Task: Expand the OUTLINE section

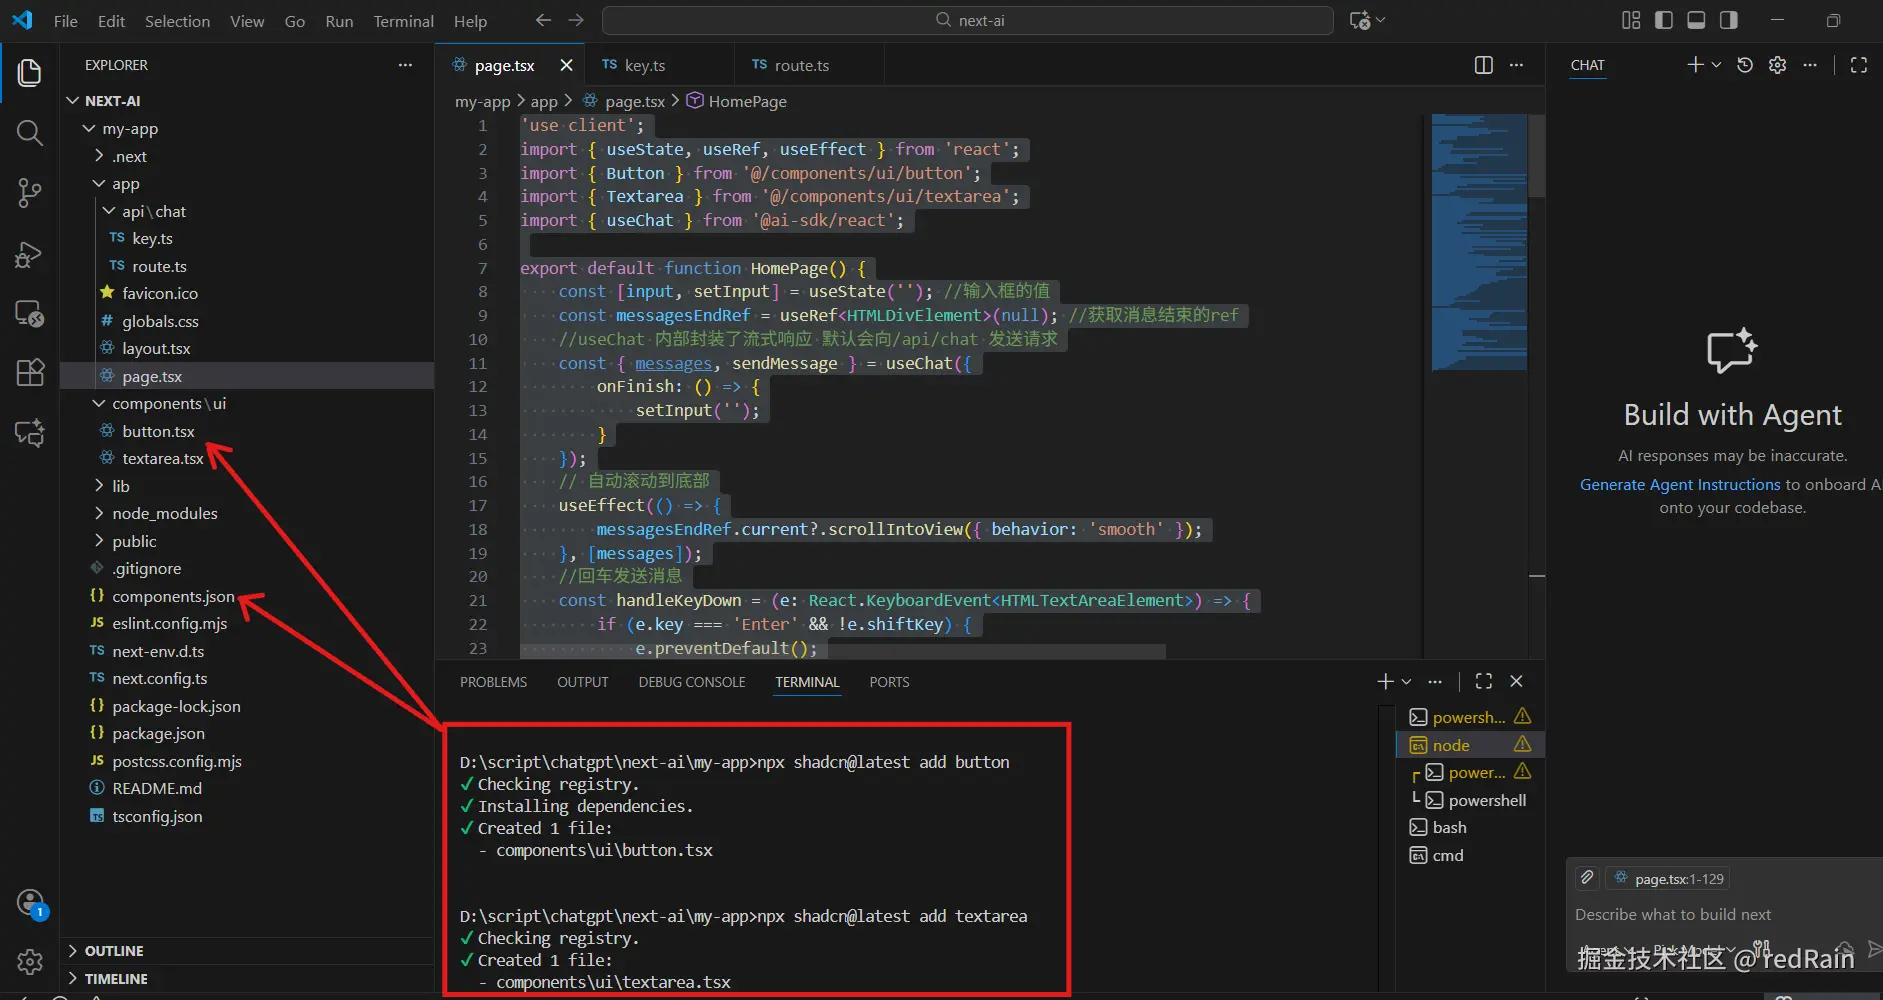Action: coord(113,951)
